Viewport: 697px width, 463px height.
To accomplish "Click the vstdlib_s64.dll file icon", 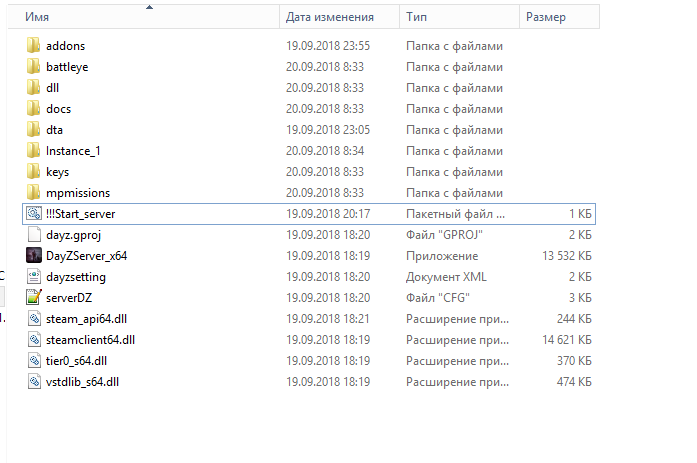I will coord(34,382).
